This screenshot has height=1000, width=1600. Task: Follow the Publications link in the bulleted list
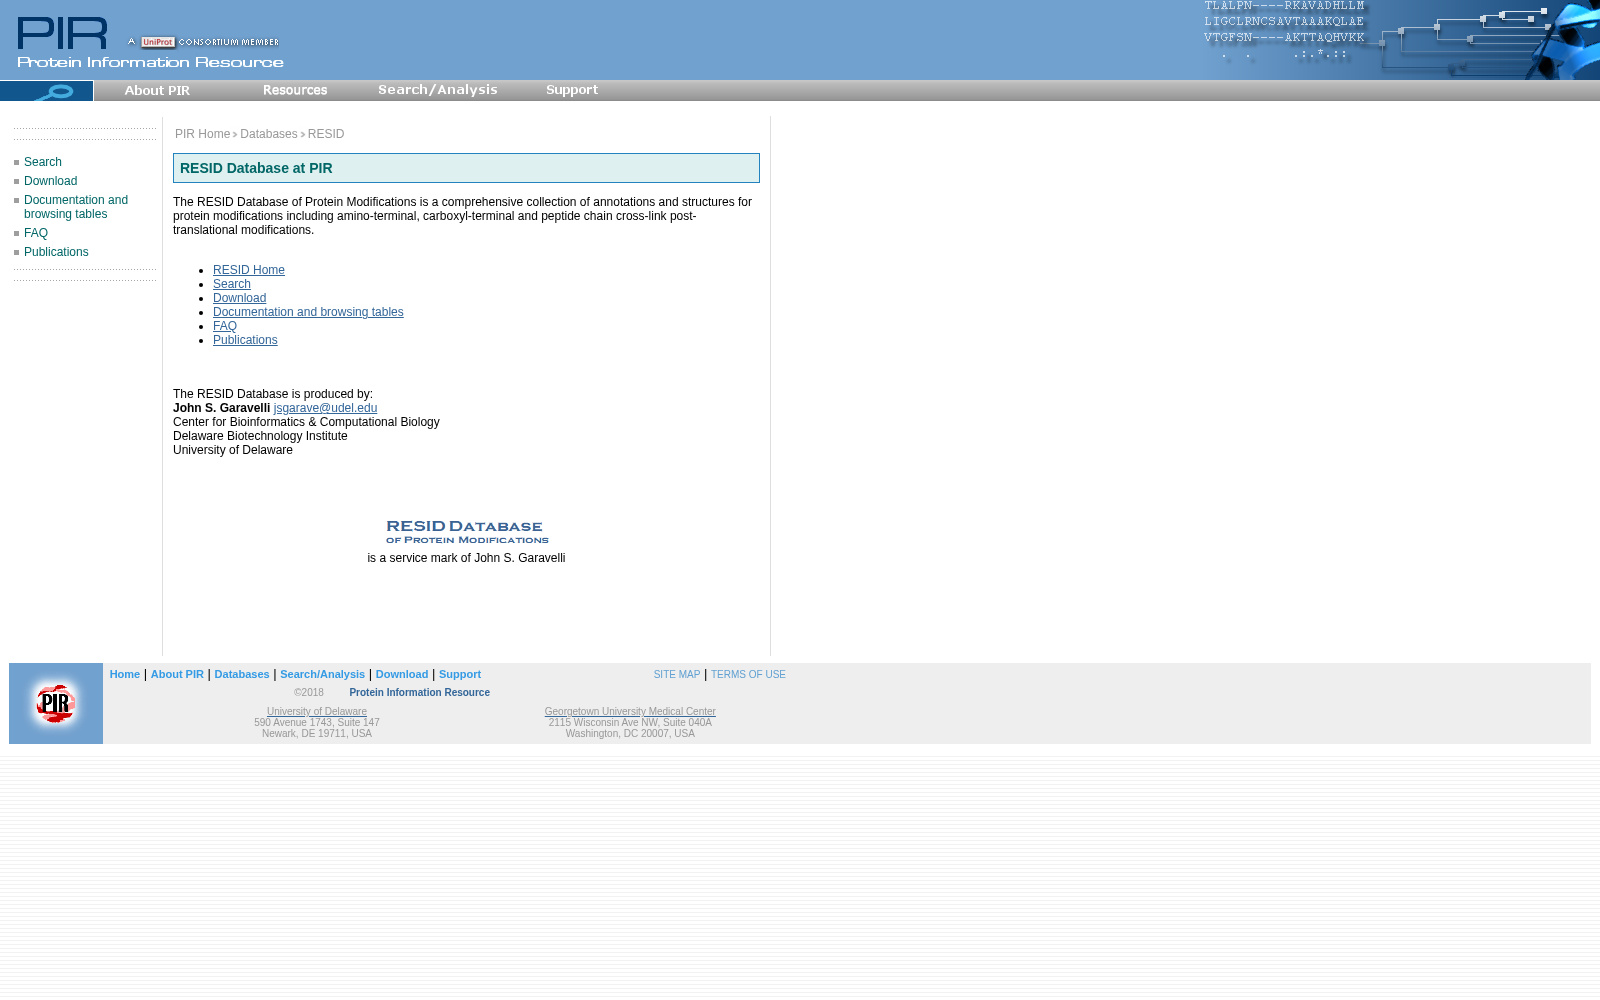pos(245,340)
